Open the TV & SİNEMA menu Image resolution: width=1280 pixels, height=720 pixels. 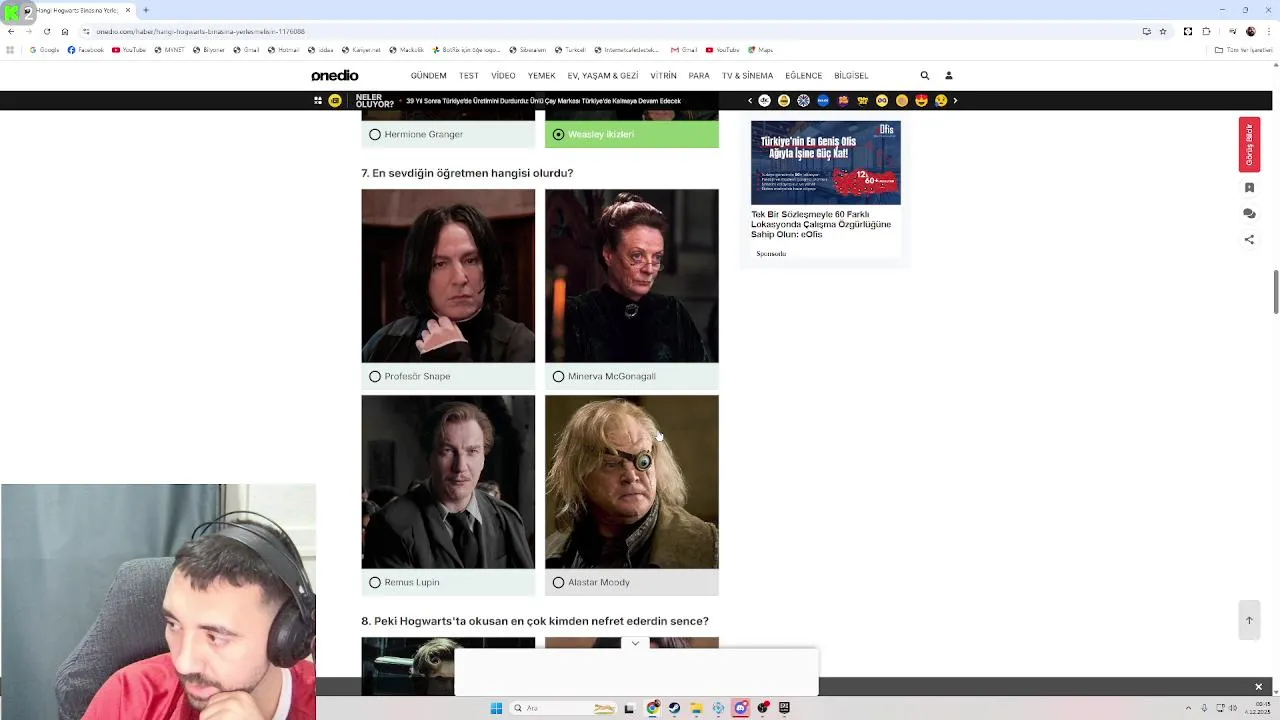point(748,76)
